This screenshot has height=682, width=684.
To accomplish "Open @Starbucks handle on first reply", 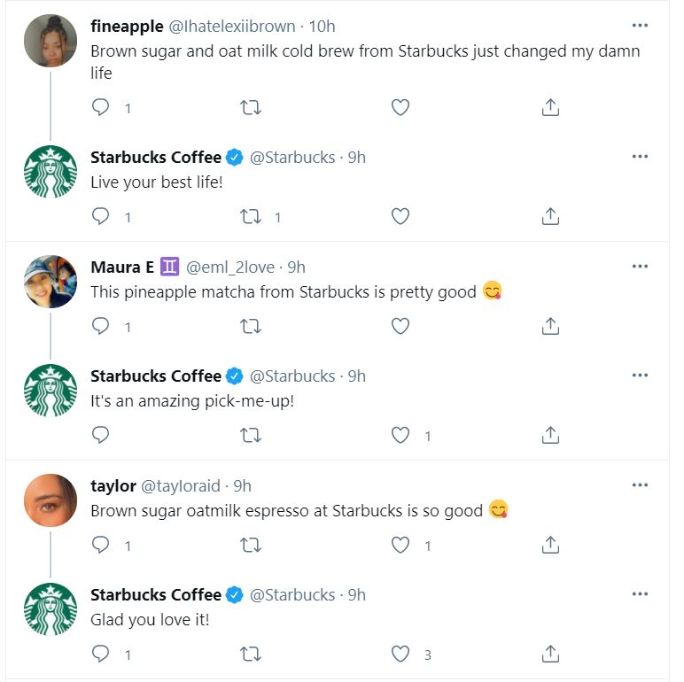I will point(292,157).
